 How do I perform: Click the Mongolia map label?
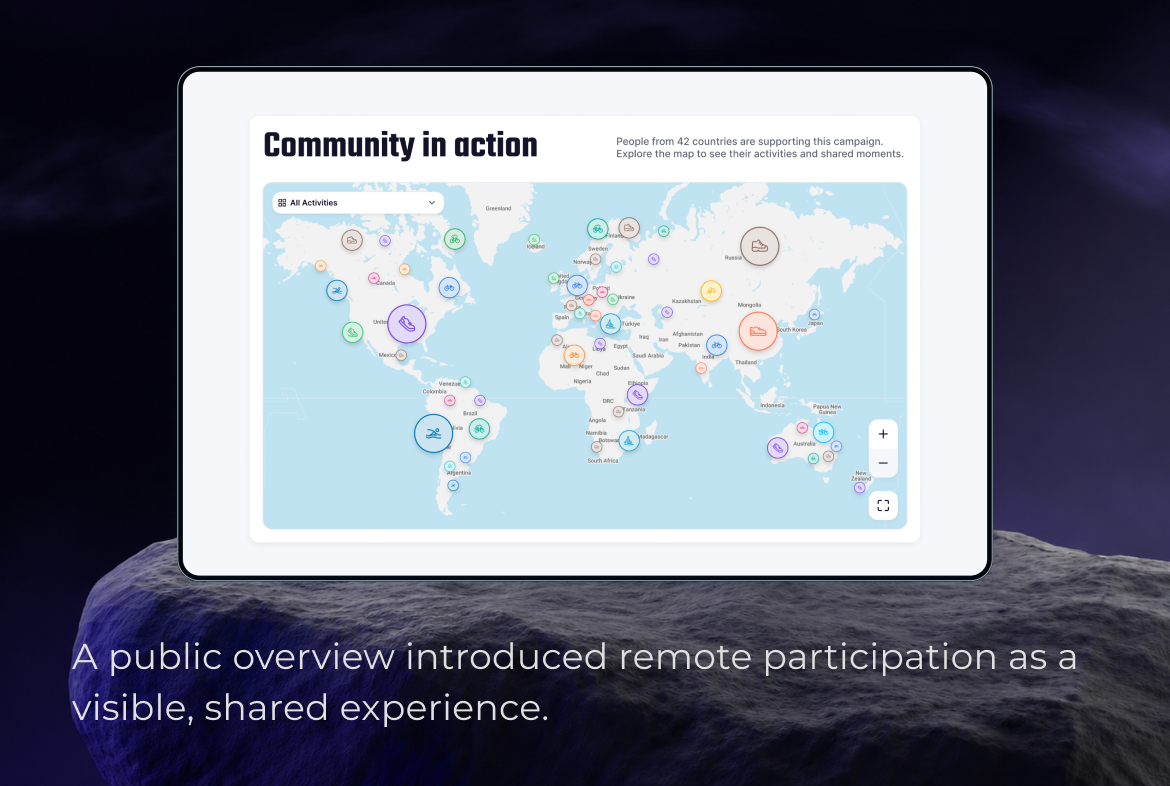pos(749,305)
